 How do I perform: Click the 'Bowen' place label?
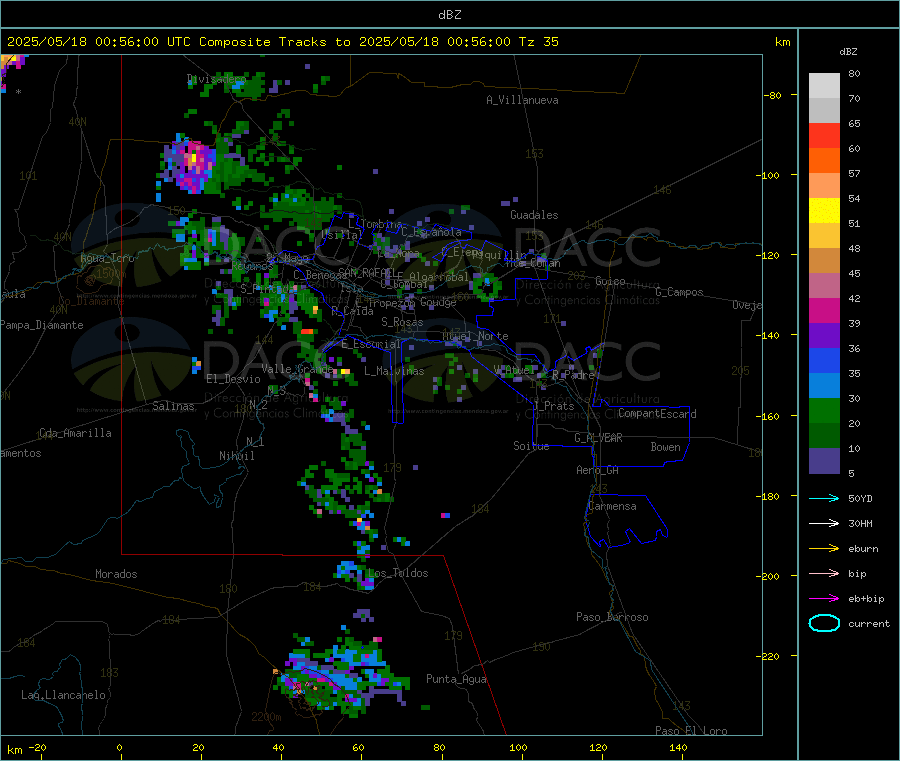tap(666, 447)
